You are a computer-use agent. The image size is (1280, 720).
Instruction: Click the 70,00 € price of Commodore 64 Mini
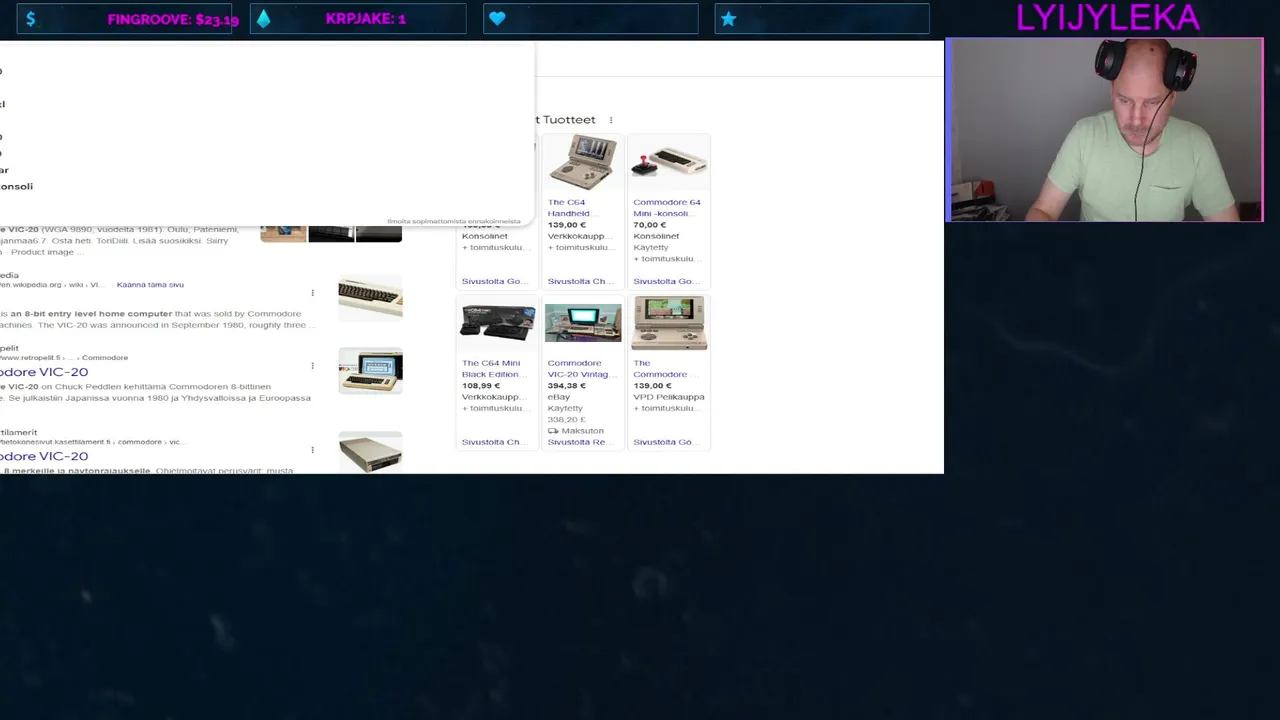[650, 225]
